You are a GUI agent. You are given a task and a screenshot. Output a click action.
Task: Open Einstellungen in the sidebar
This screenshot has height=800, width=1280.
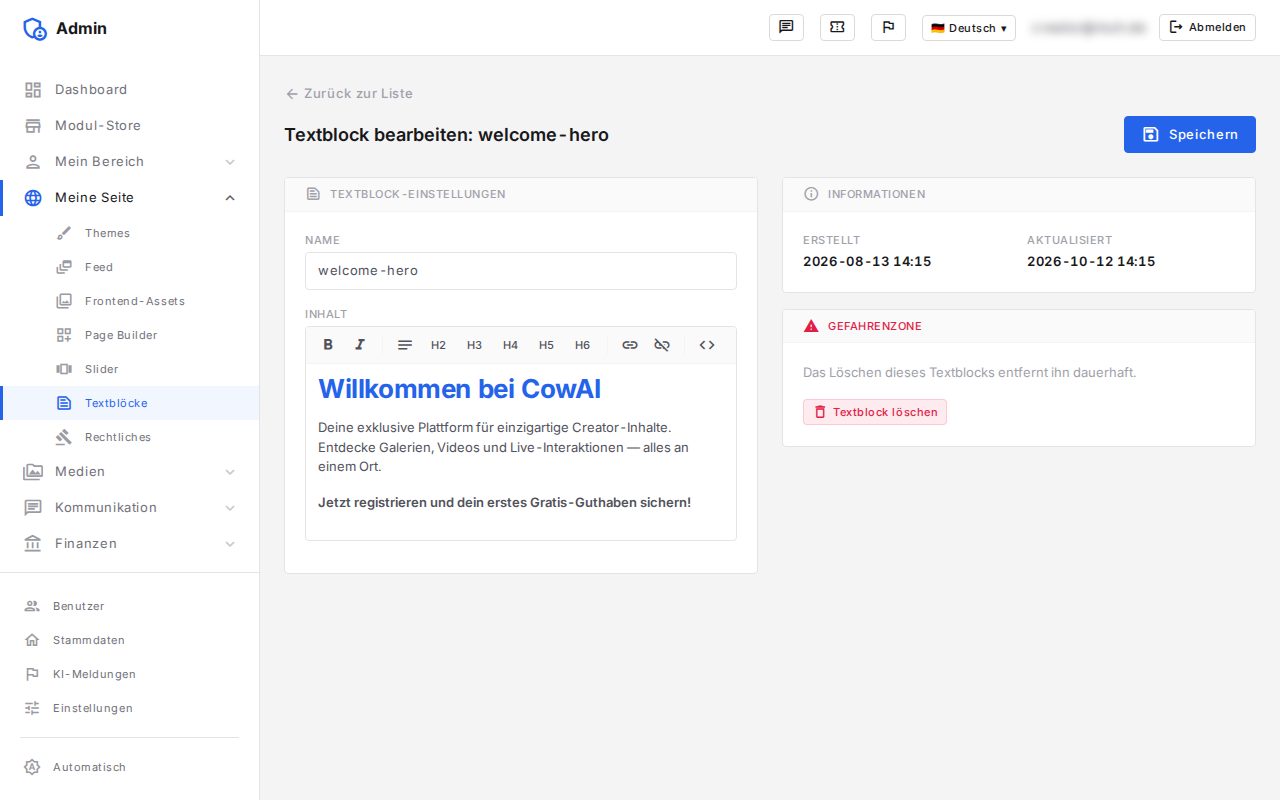coord(130,708)
